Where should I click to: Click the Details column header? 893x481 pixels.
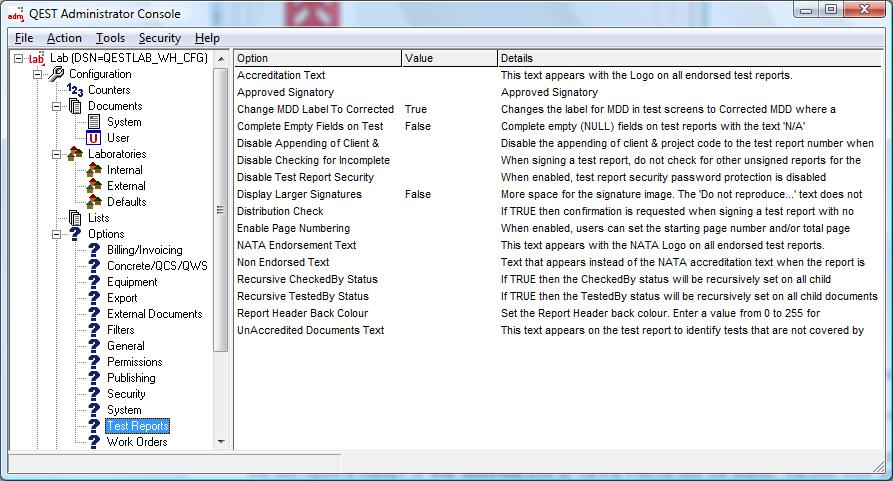point(690,58)
